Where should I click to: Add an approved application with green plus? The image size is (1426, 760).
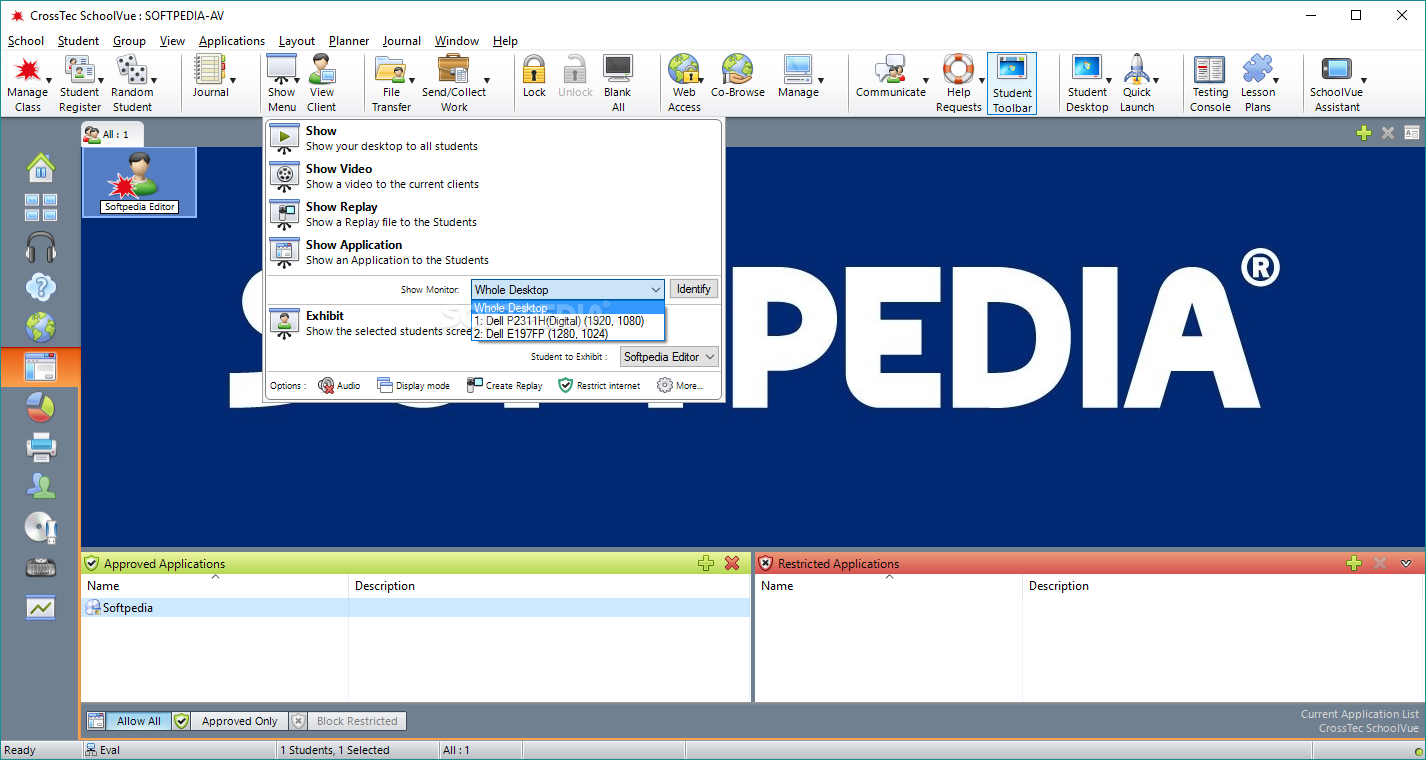(x=706, y=563)
